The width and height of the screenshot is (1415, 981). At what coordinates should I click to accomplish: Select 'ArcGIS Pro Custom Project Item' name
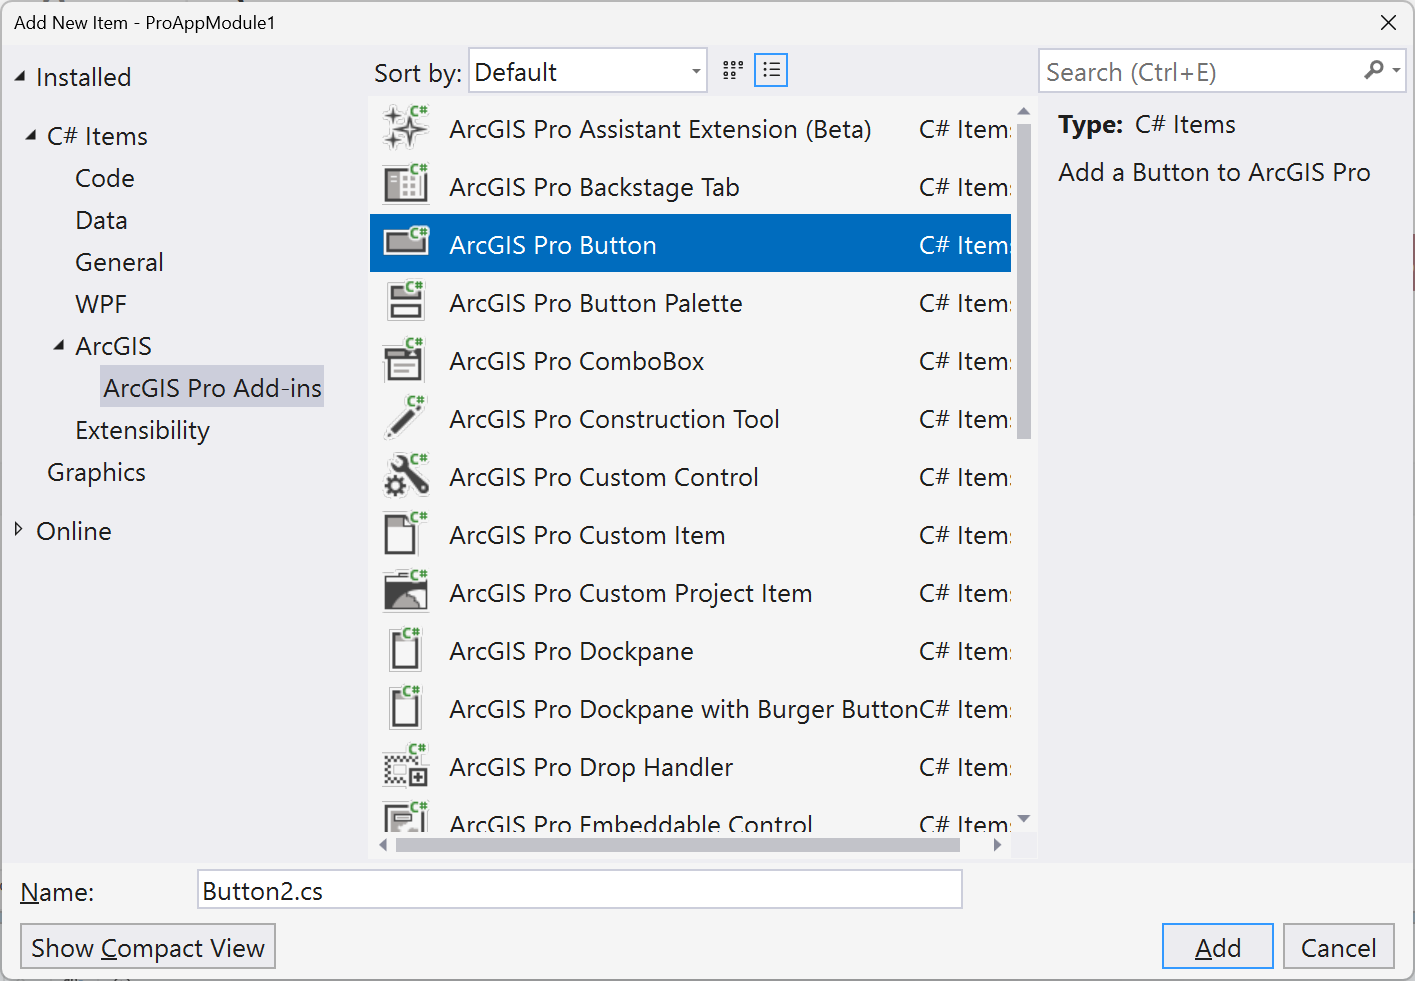pyautogui.click(x=631, y=593)
